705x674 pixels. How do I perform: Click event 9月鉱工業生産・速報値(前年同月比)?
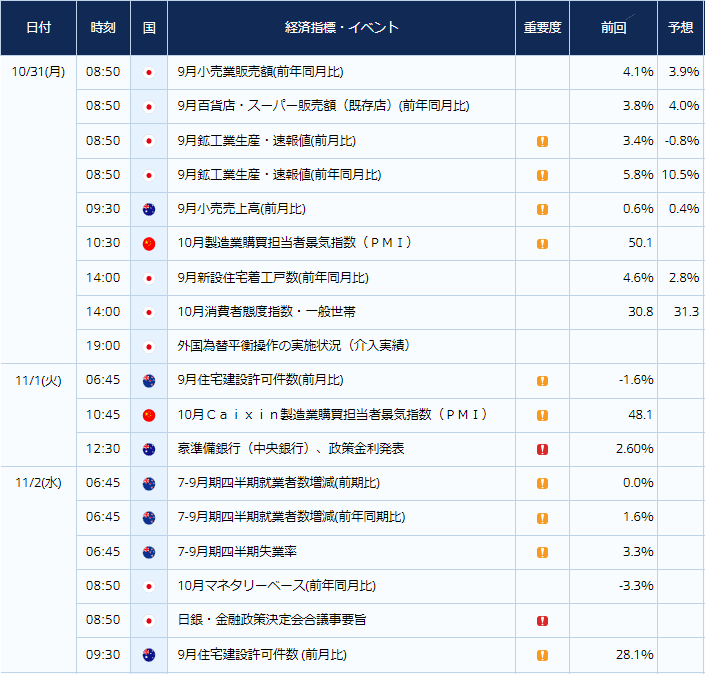pos(279,175)
